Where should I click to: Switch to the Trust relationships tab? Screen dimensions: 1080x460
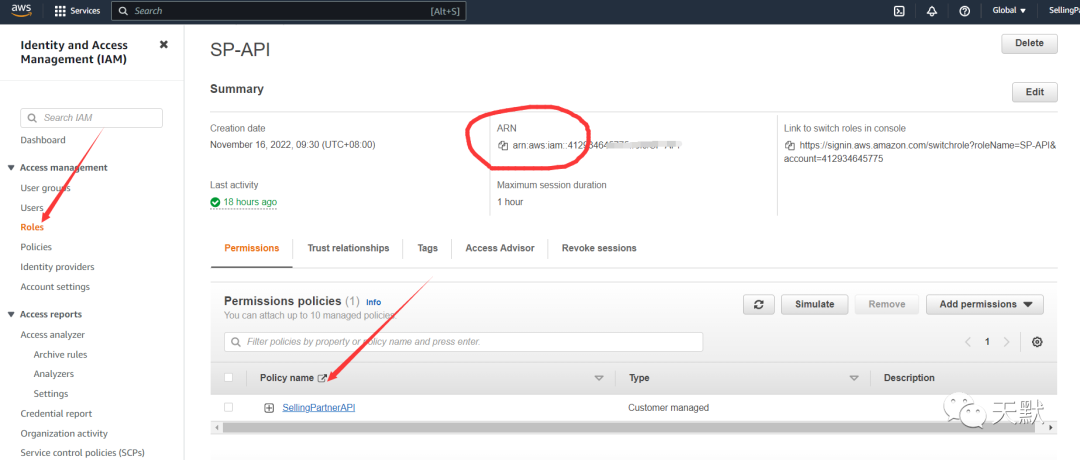tap(348, 248)
